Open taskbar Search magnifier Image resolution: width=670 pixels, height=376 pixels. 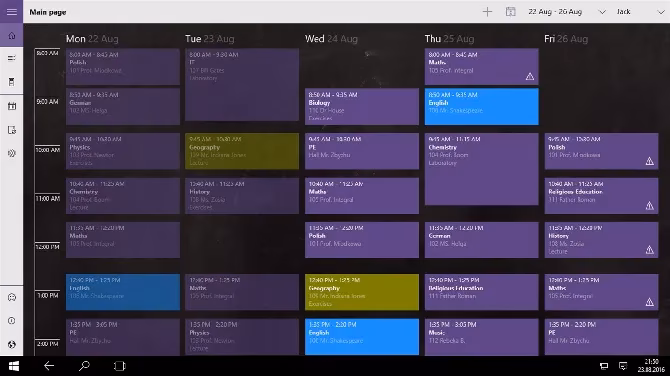(84, 366)
